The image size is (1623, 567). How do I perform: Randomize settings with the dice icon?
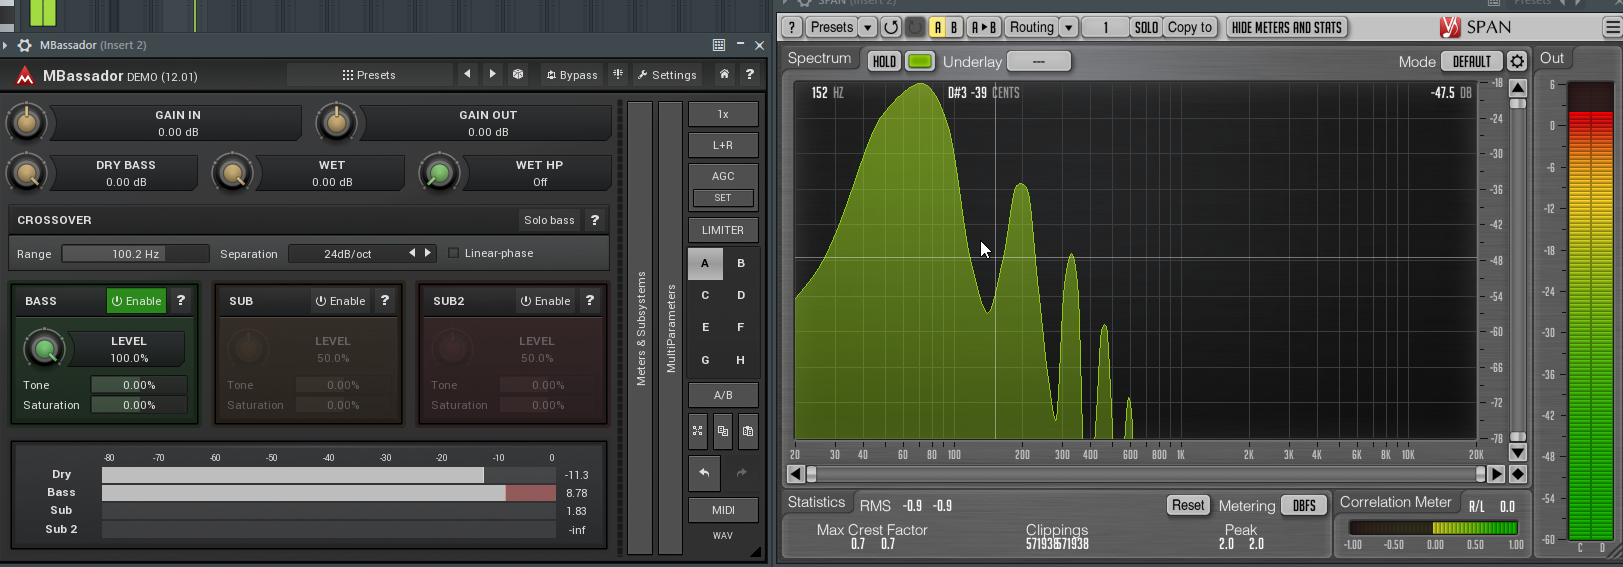(518, 74)
